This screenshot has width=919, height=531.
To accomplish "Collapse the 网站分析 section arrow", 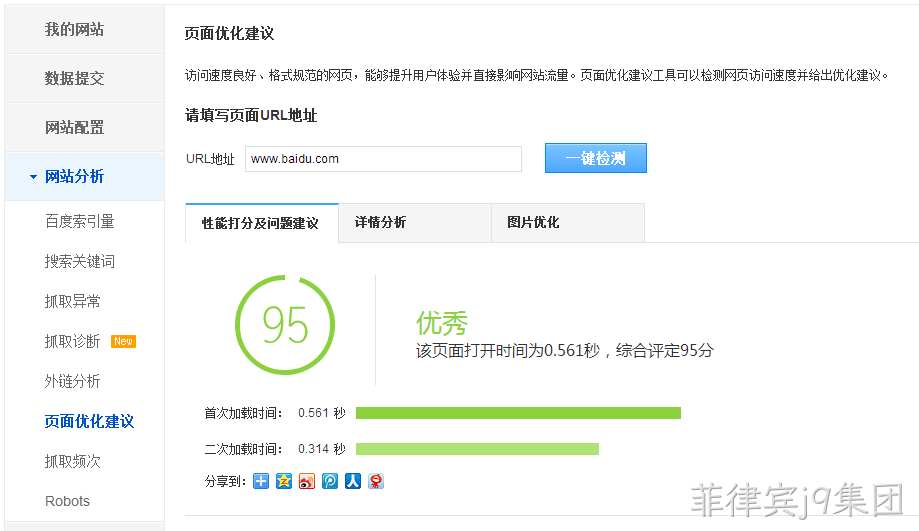I will point(33,176).
